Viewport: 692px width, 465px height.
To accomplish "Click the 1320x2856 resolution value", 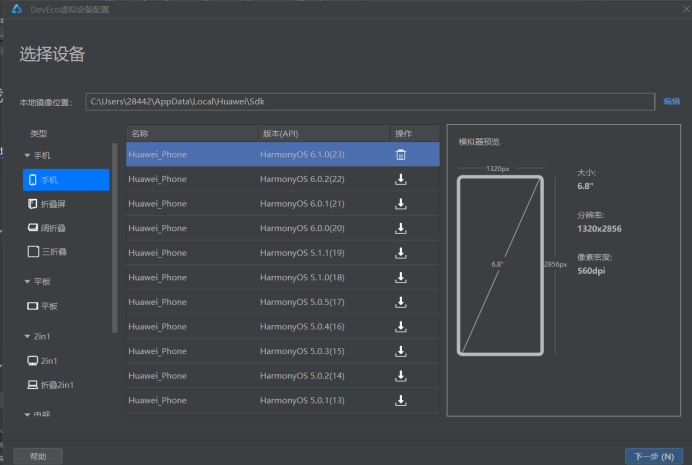I will click(599, 229).
